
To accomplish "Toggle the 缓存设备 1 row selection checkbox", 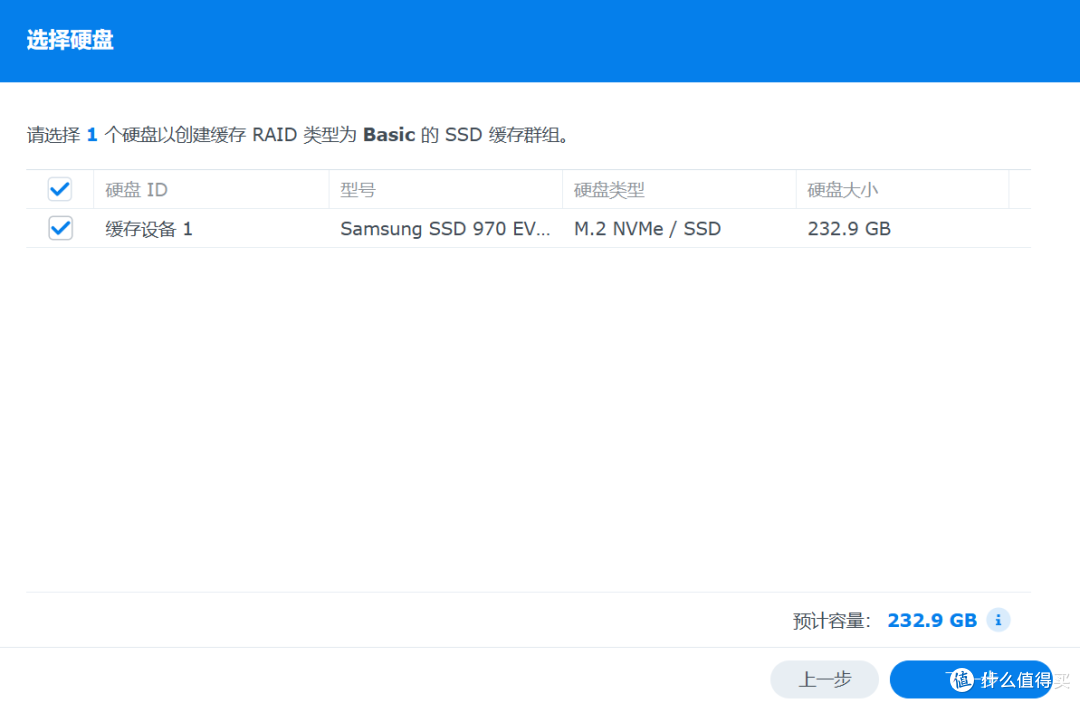I will click(60, 228).
